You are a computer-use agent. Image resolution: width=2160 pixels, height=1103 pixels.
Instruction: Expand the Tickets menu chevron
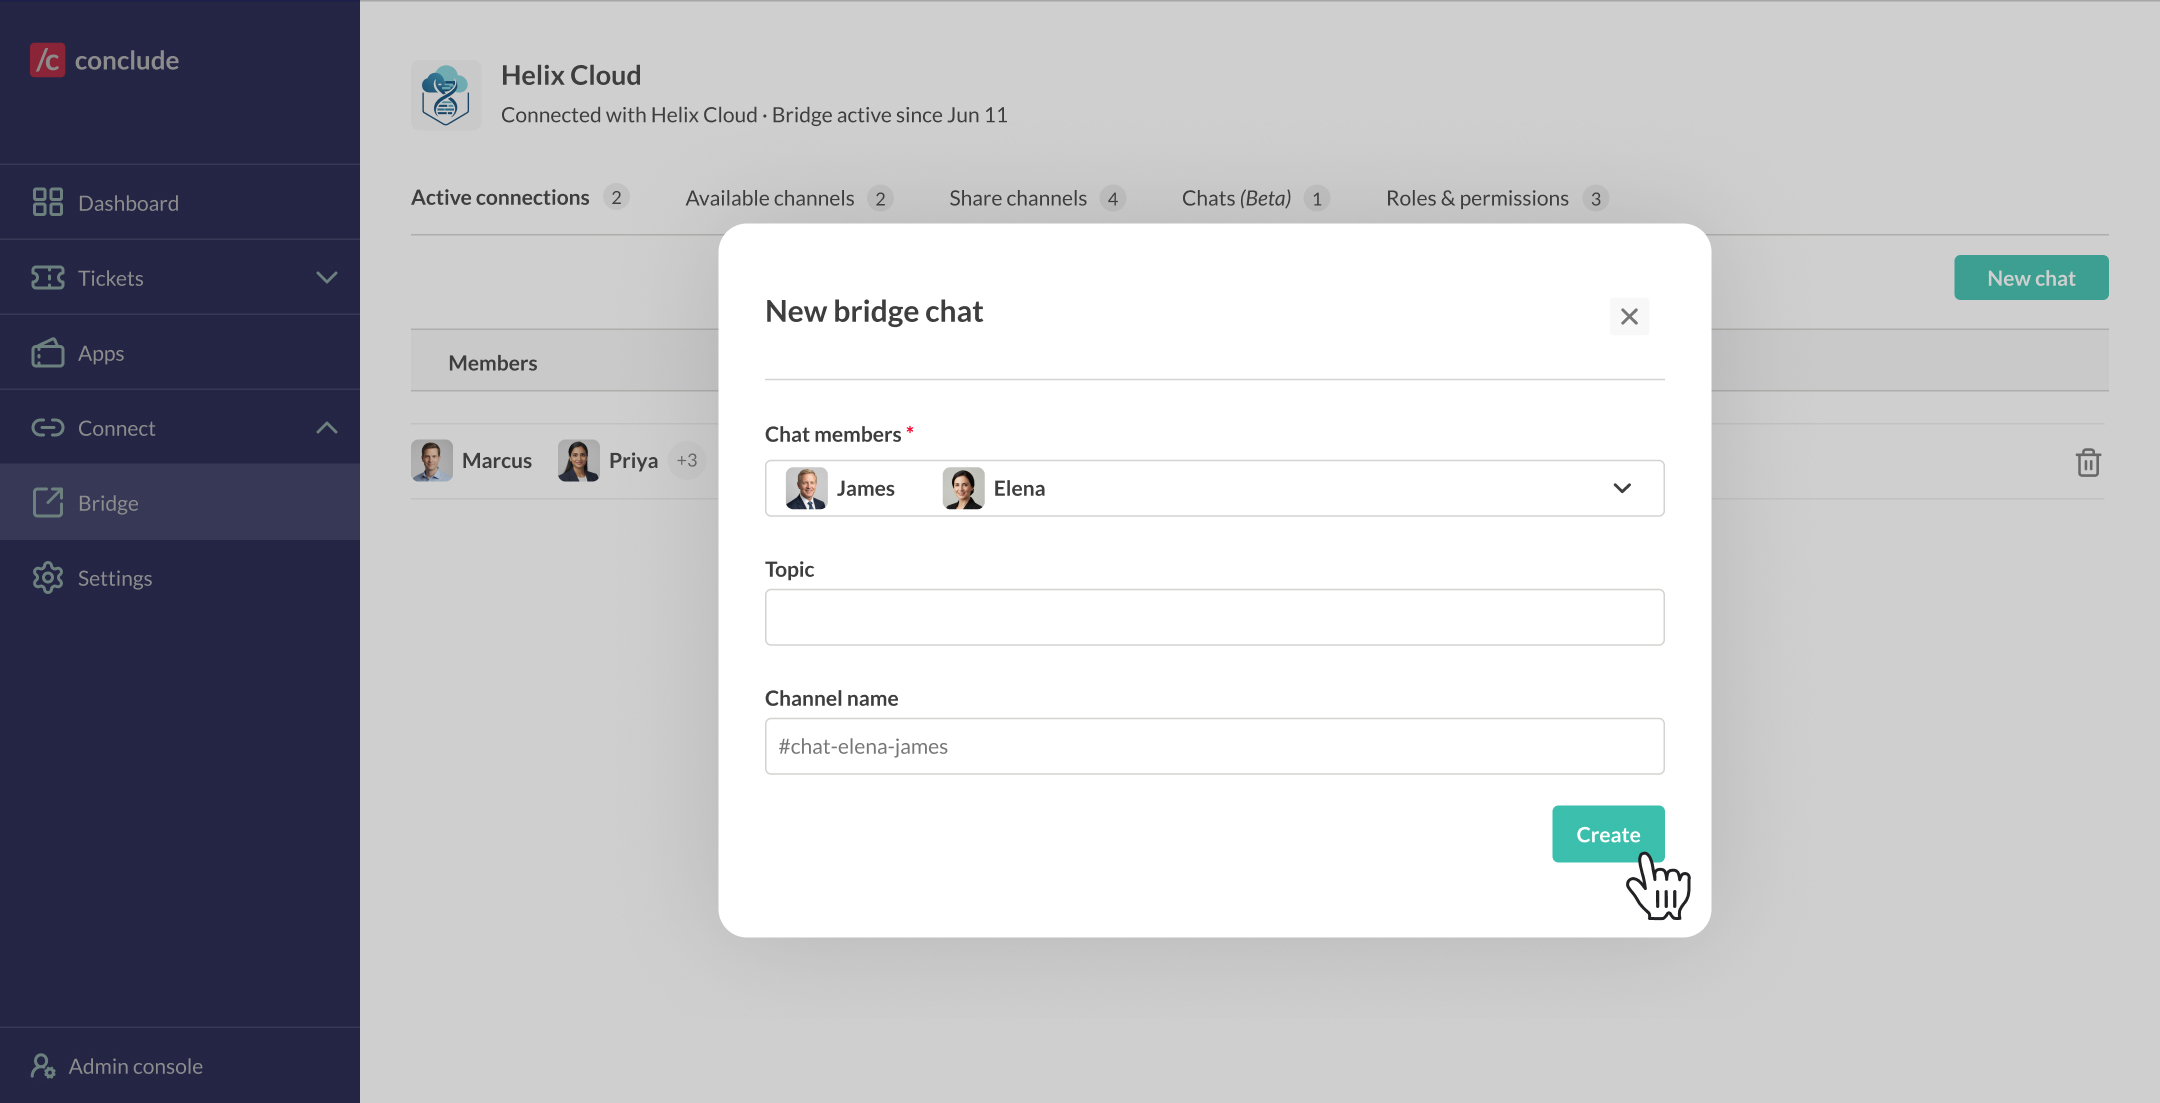[326, 277]
